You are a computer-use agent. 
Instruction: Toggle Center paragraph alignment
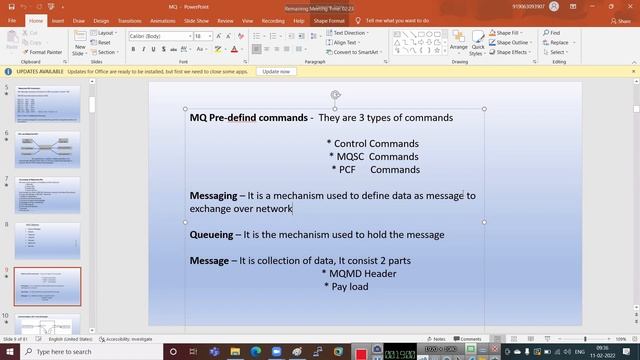point(267,49)
